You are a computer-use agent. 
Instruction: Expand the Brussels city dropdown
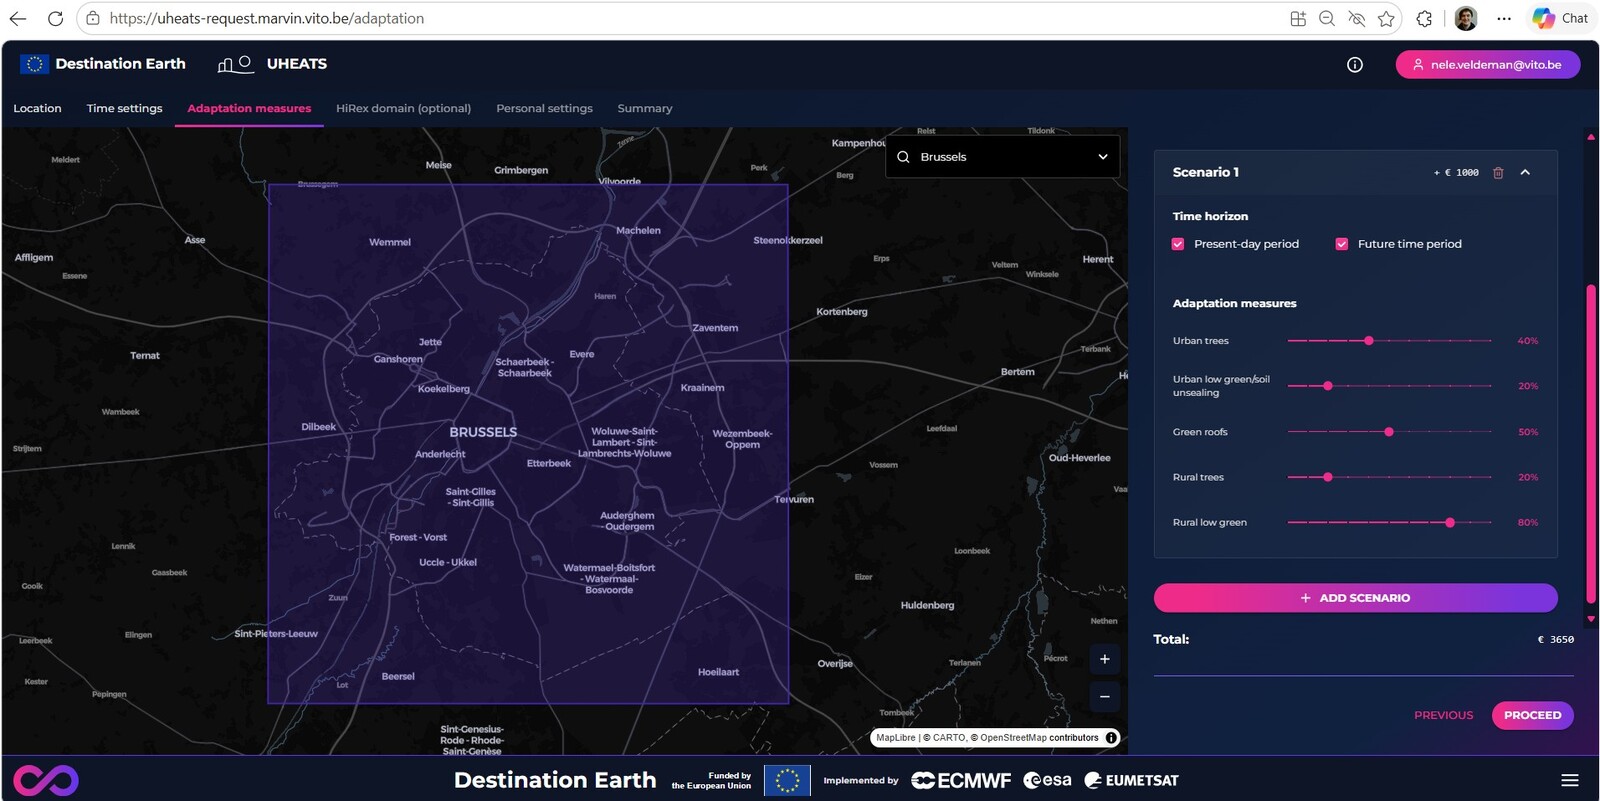pos(1003,157)
